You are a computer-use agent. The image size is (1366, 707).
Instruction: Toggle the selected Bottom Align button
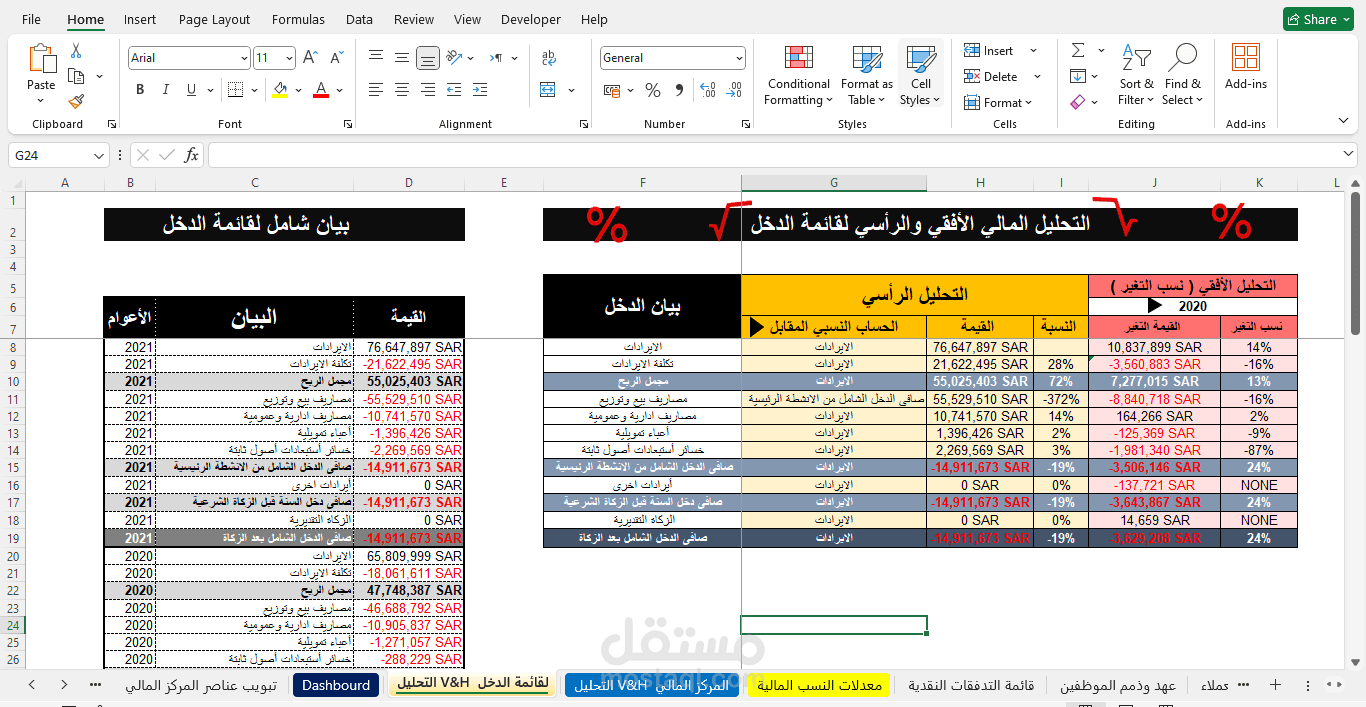(x=428, y=58)
